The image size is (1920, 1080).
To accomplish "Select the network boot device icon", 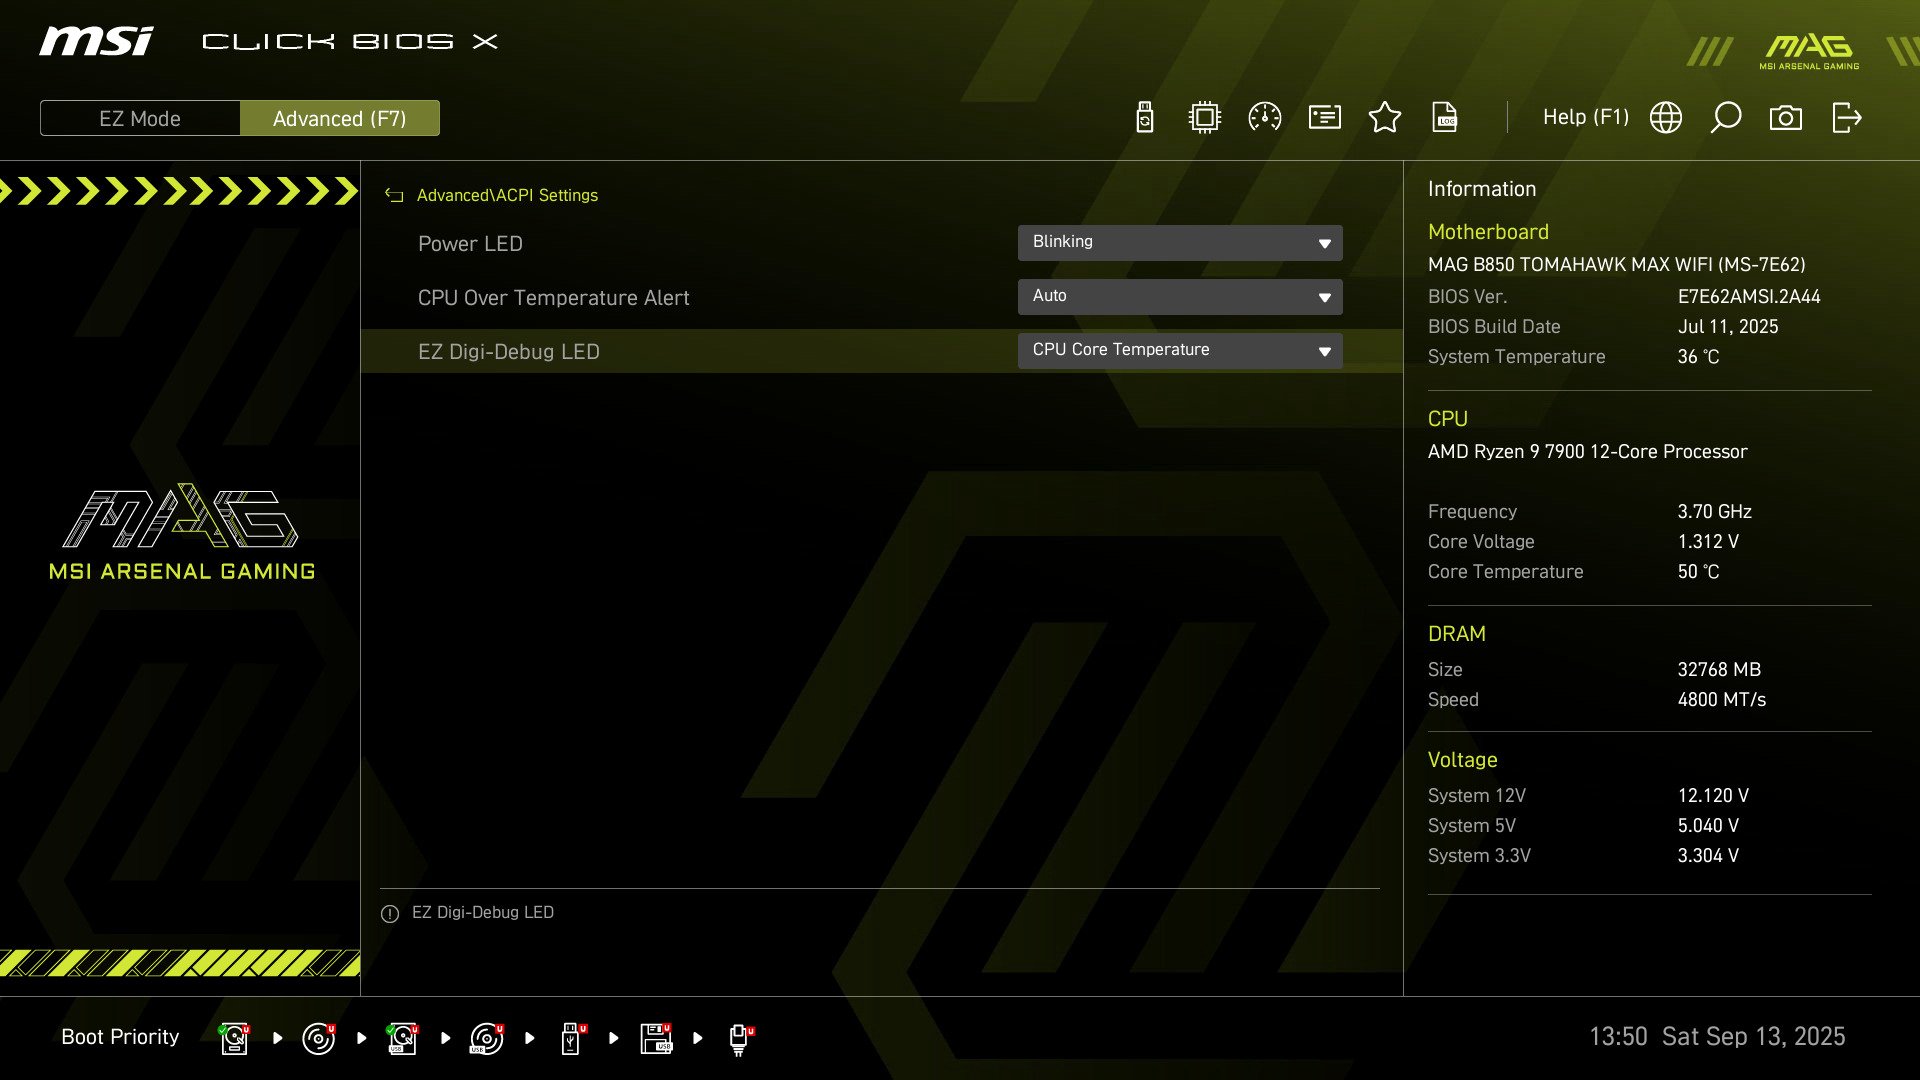I will 740,1038.
